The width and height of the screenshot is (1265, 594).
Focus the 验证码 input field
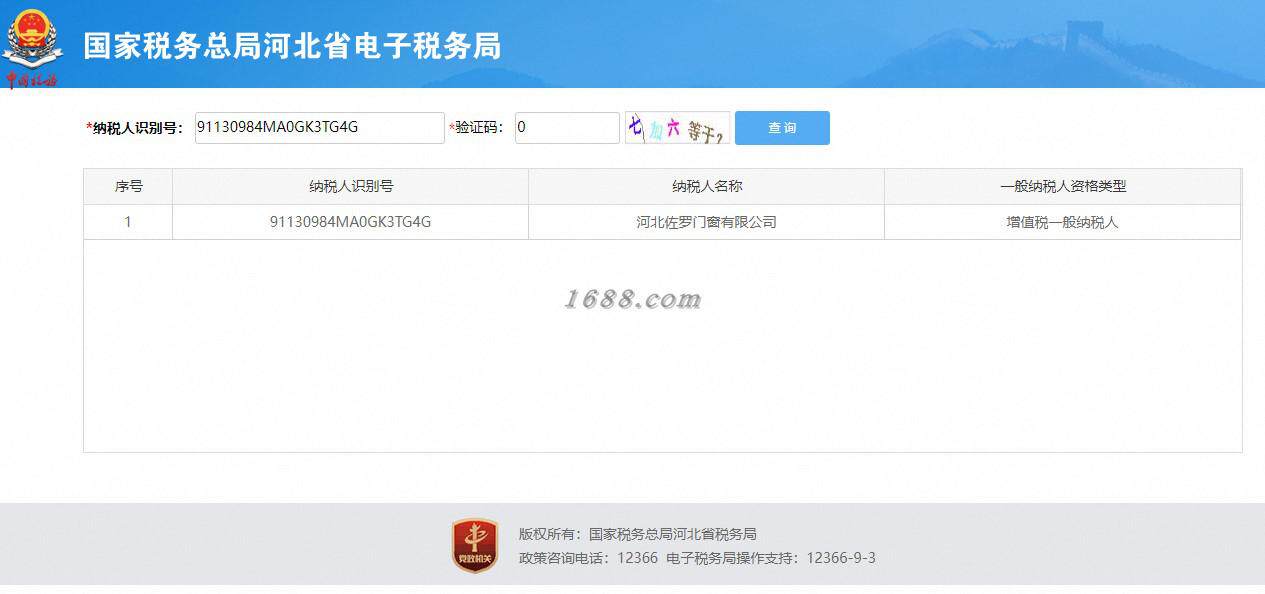pyautogui.click(x=567, y=128)
